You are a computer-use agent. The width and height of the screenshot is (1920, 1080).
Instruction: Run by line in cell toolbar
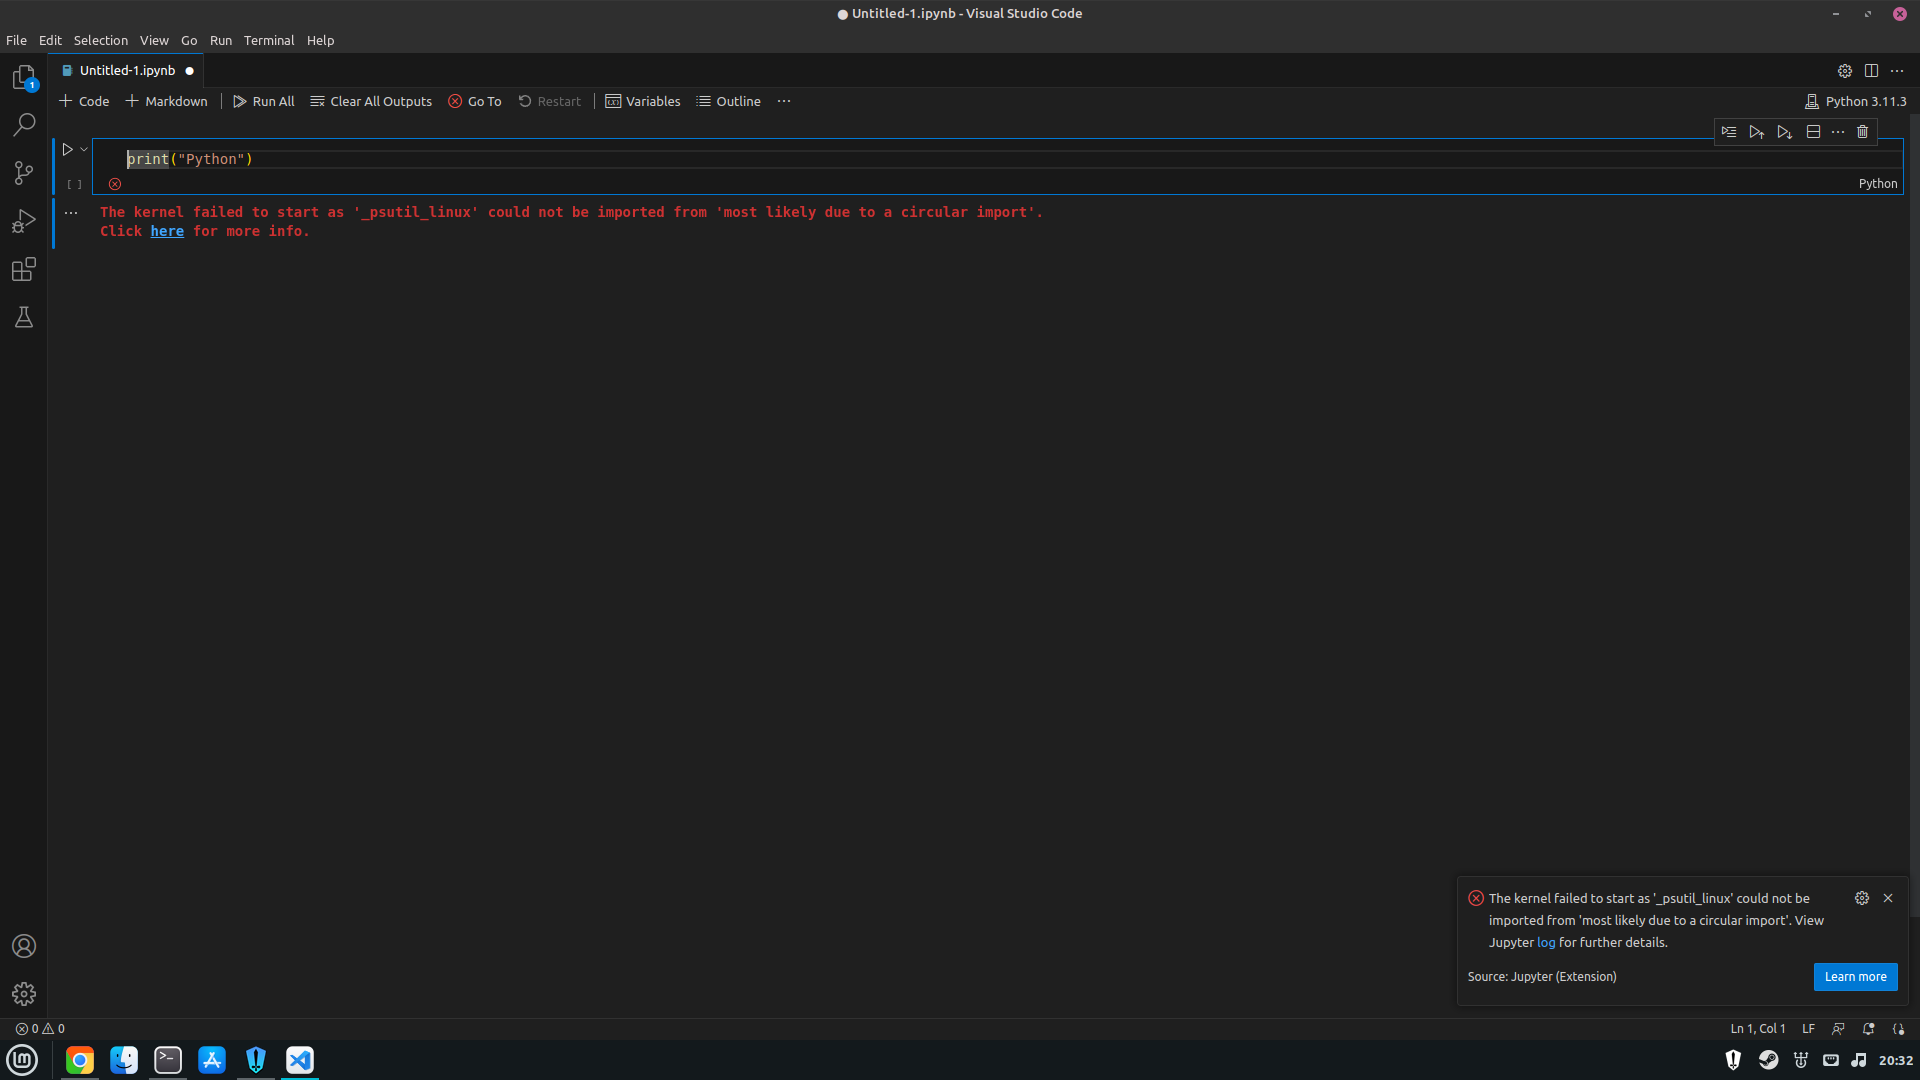pos(1729,132)
